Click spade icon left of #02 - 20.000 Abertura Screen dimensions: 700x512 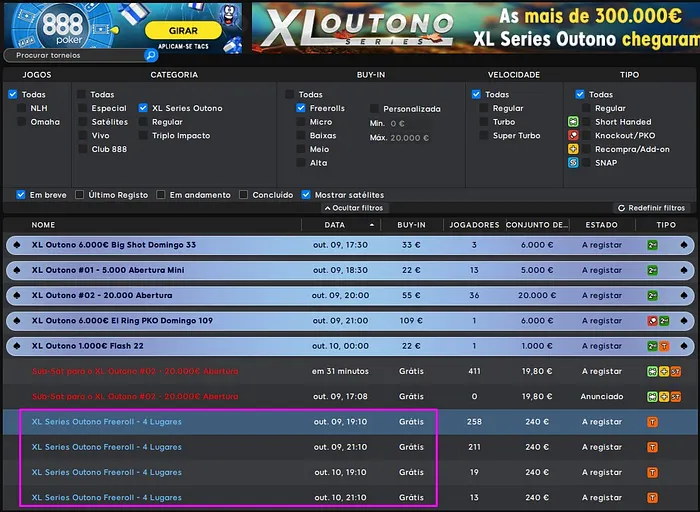point(17,295)
